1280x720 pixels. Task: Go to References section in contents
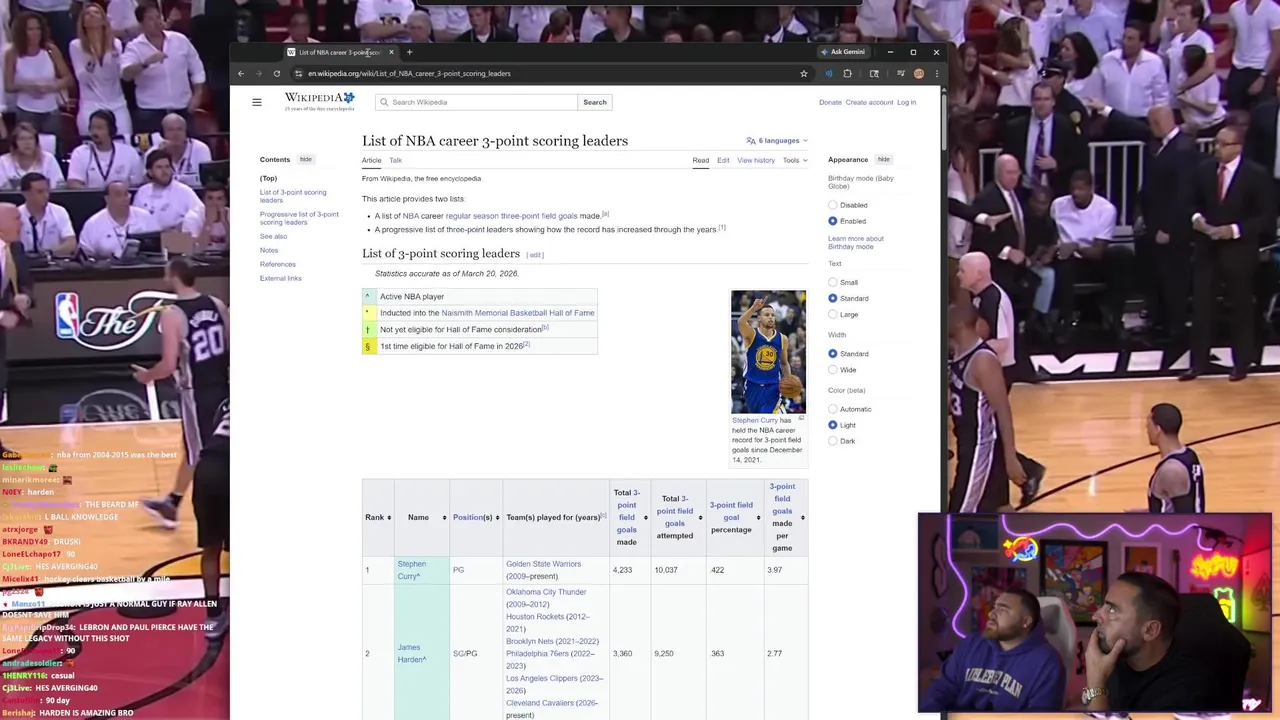[x=278, y=264]
